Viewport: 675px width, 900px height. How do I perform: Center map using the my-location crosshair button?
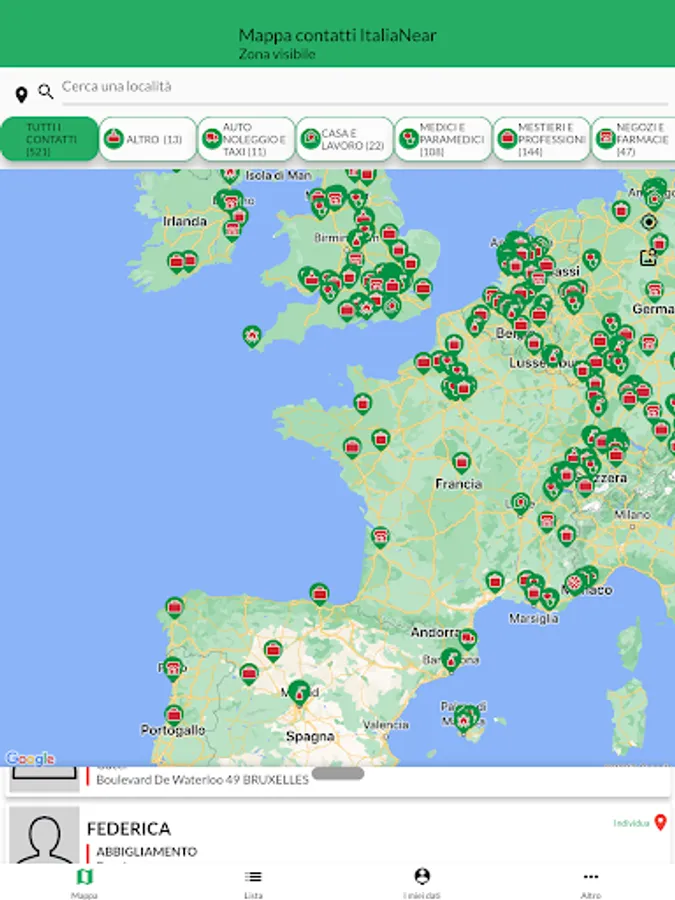click(x=649, y=222)
